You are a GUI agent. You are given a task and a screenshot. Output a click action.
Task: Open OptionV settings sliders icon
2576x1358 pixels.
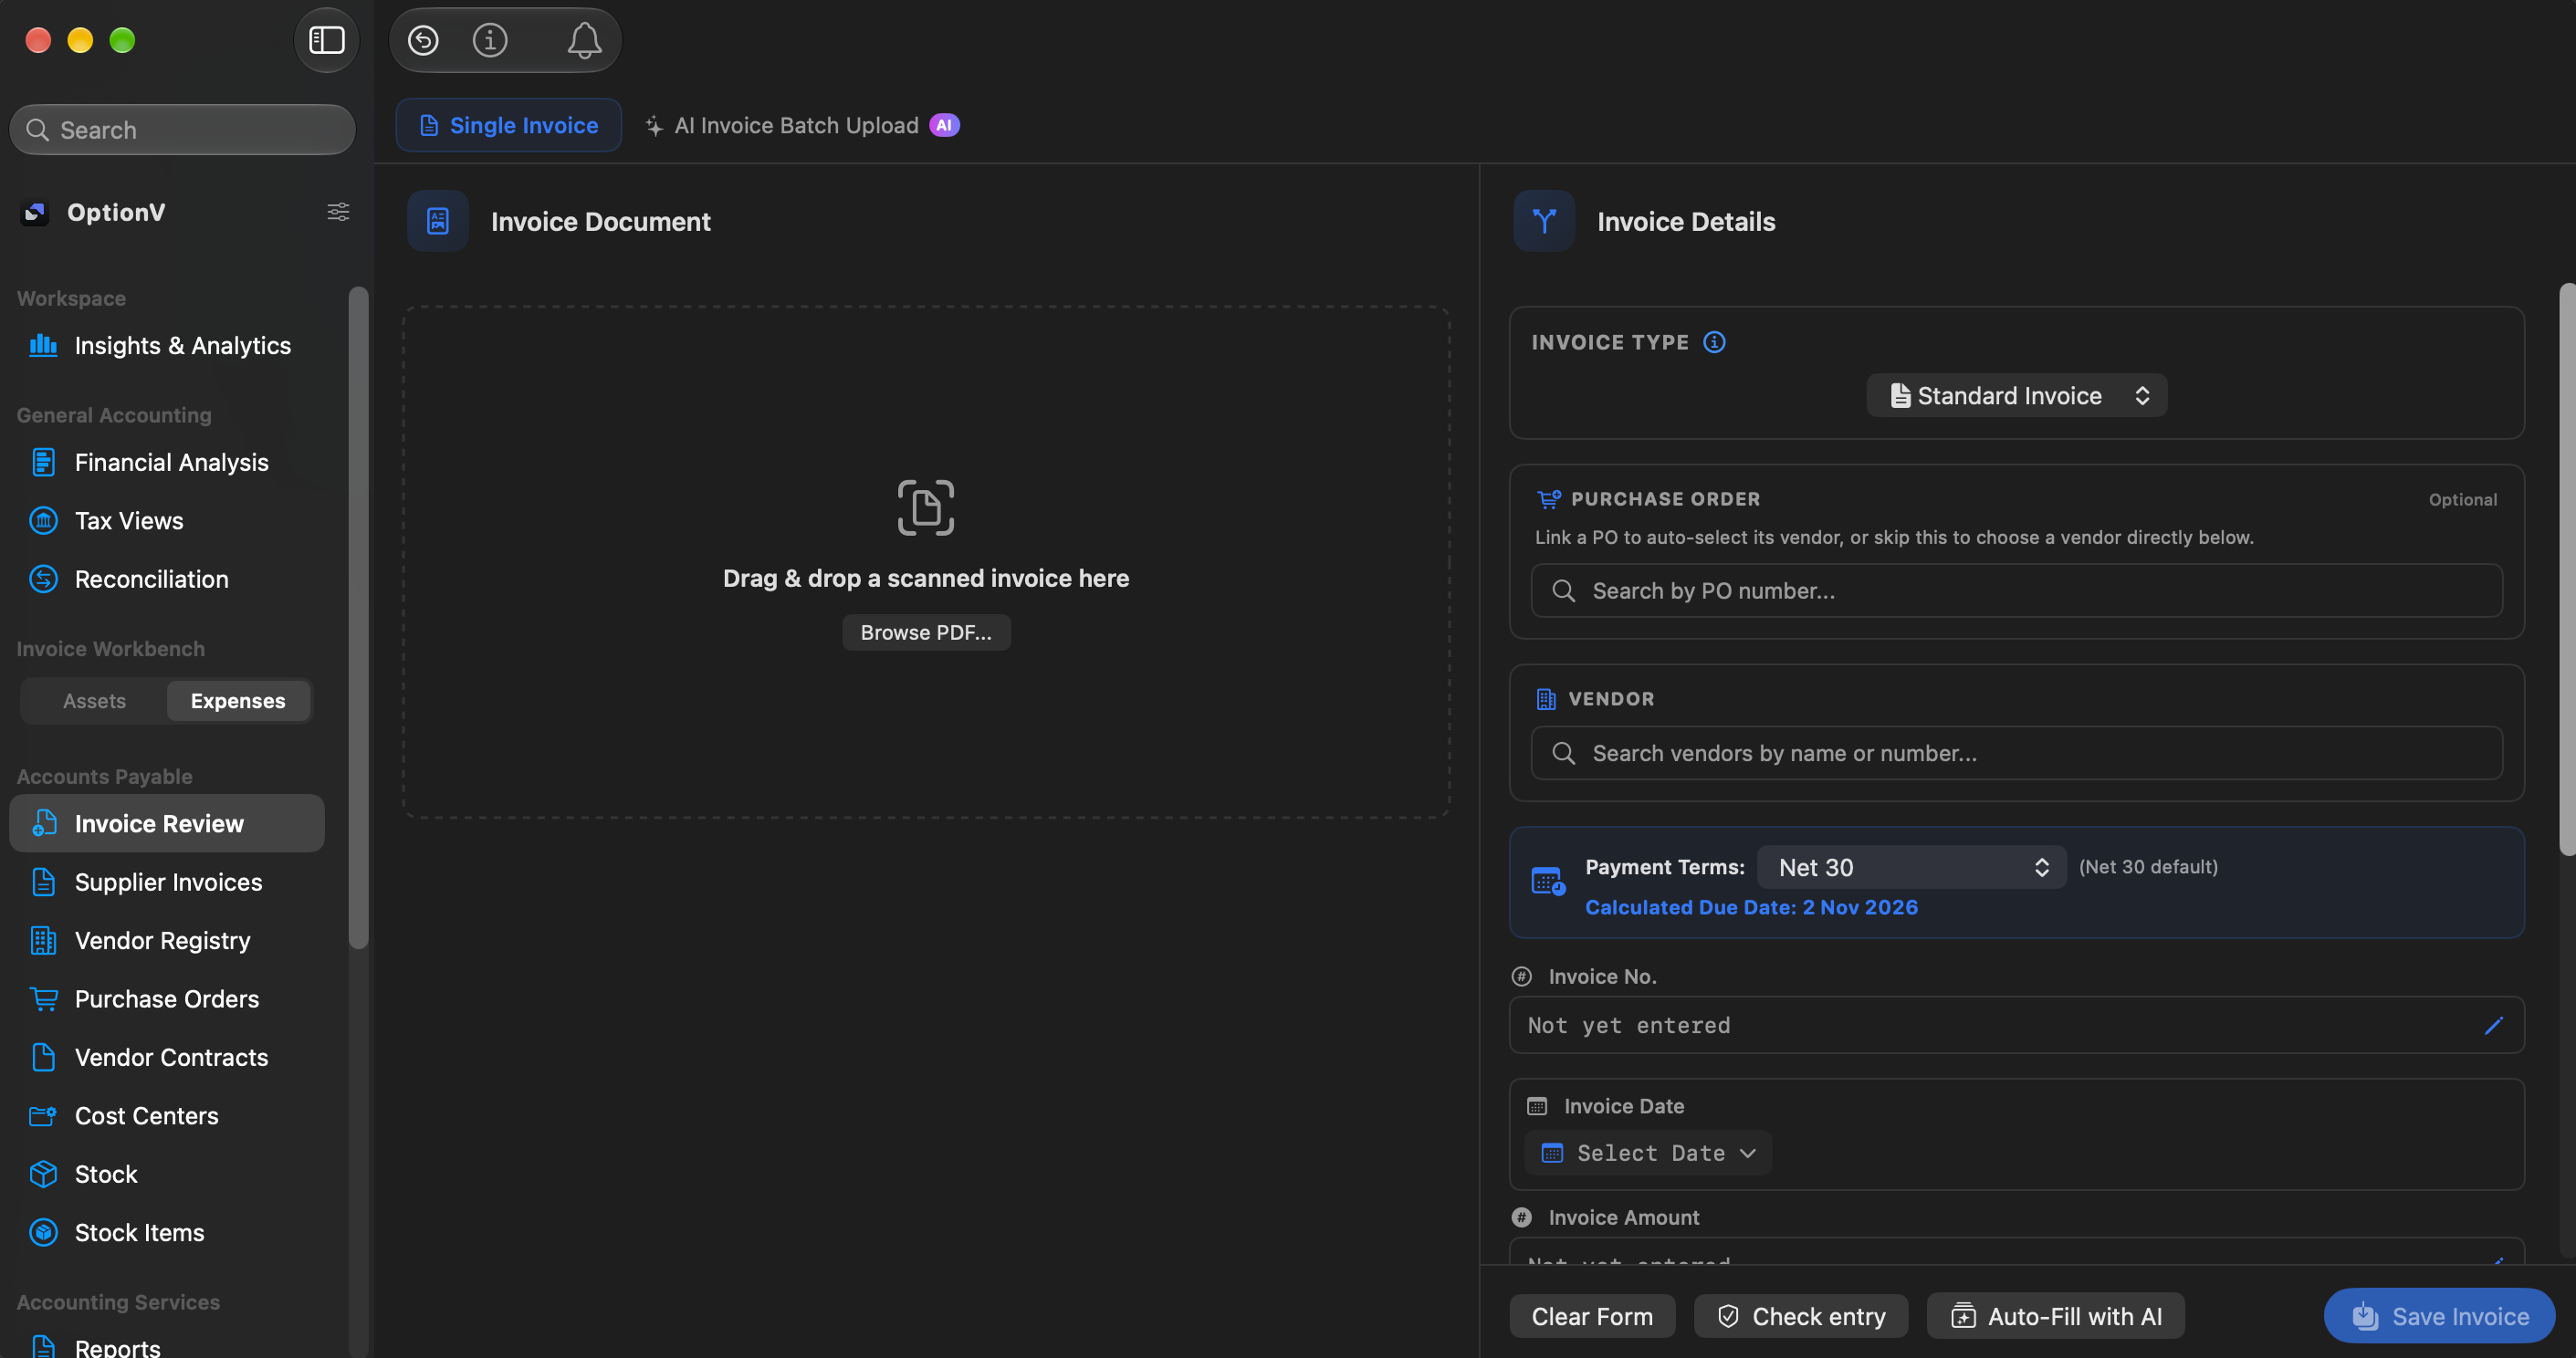coord(338,212)
